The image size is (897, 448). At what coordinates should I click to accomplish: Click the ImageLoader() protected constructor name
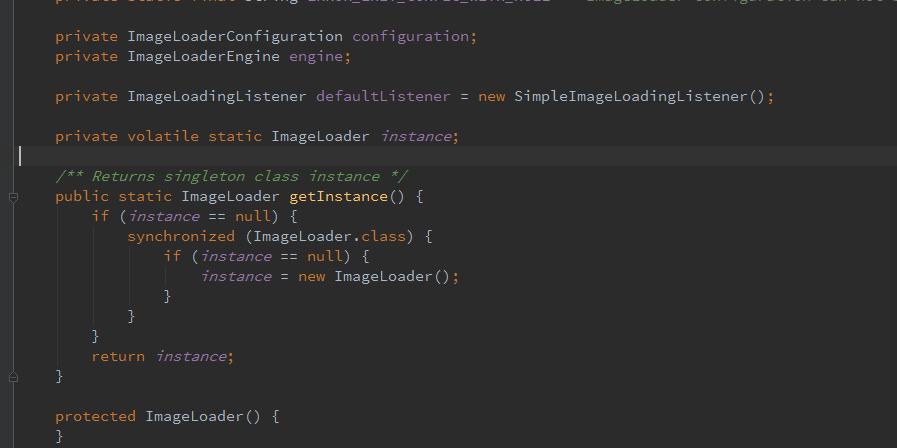coord(195,416)
